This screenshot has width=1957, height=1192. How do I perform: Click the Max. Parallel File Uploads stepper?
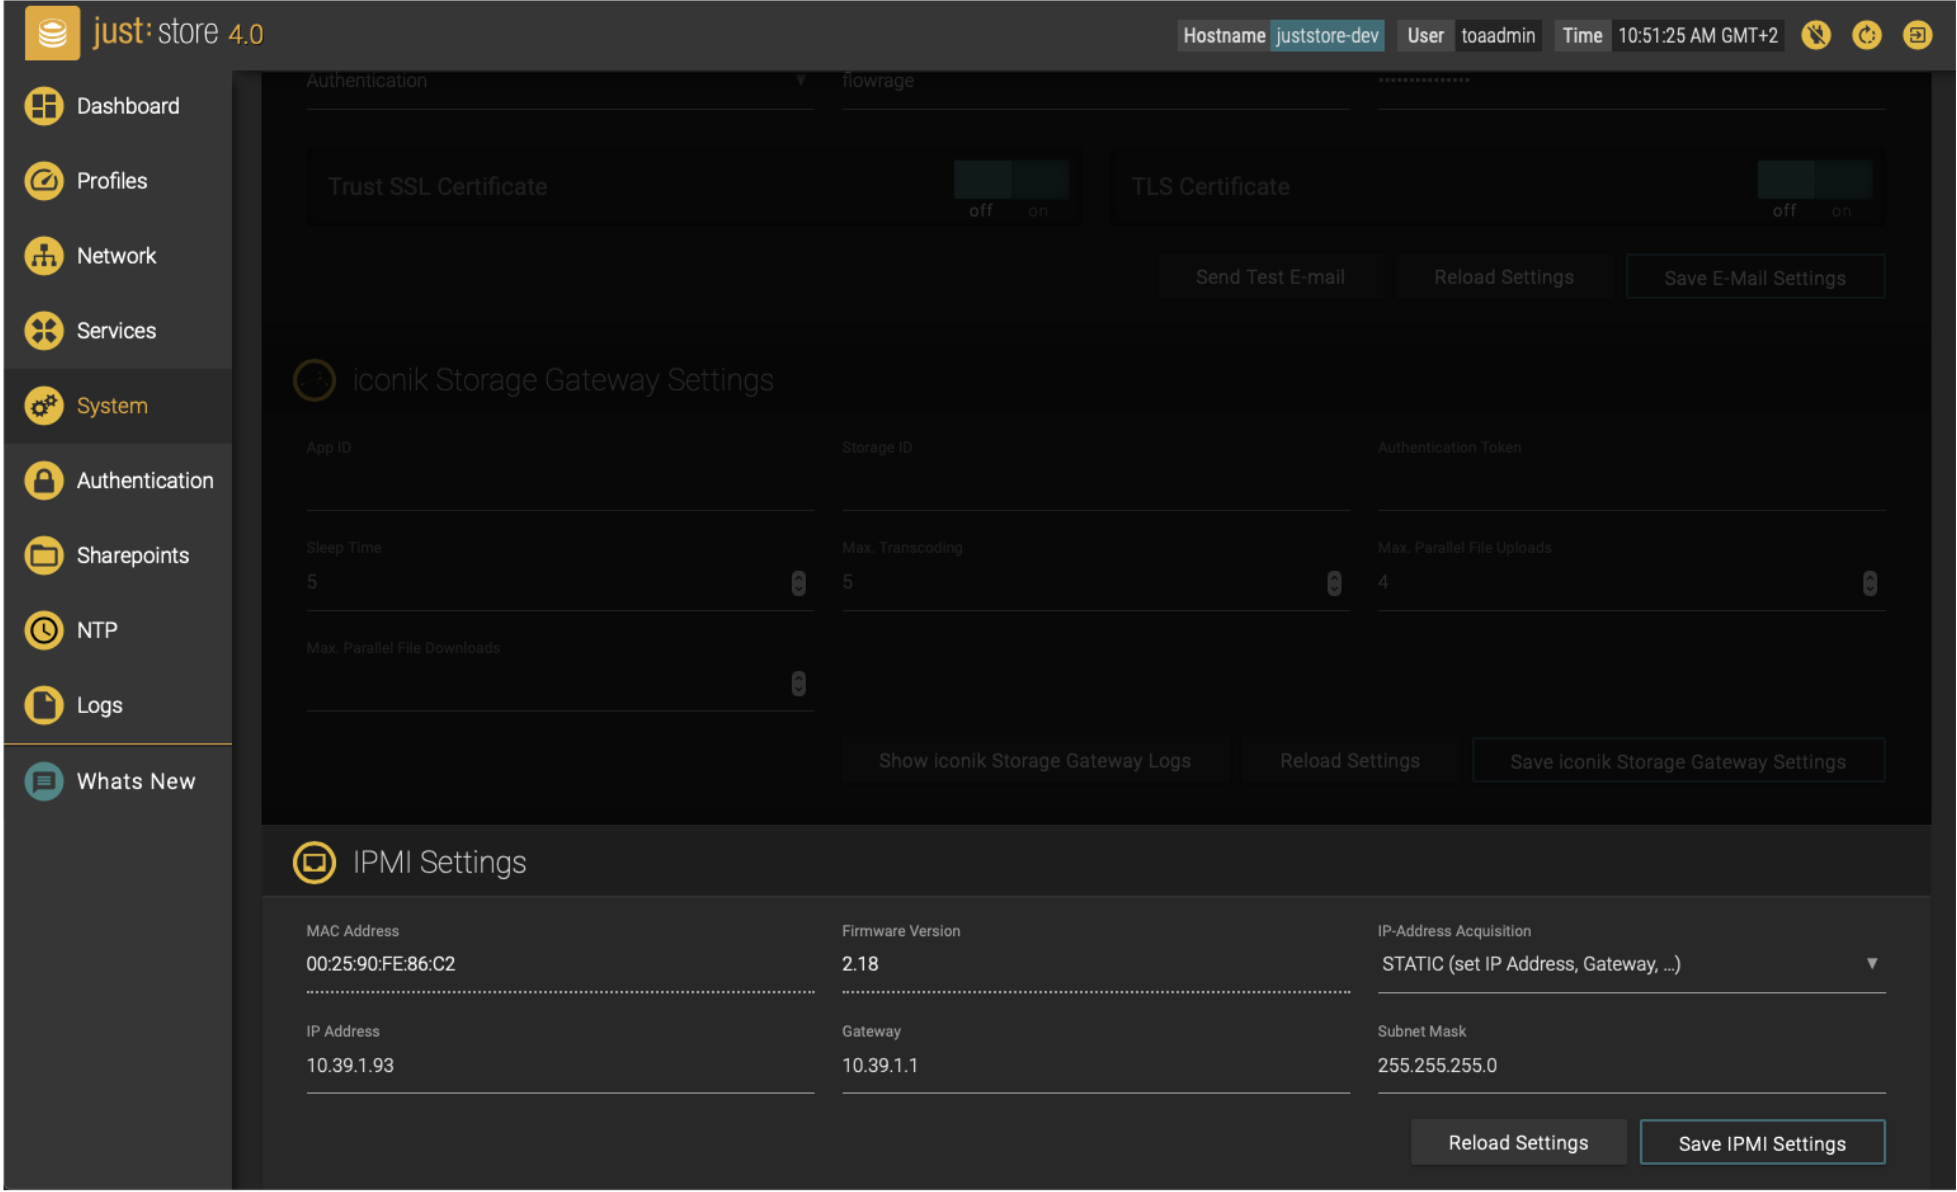[x=1870, y=583]
